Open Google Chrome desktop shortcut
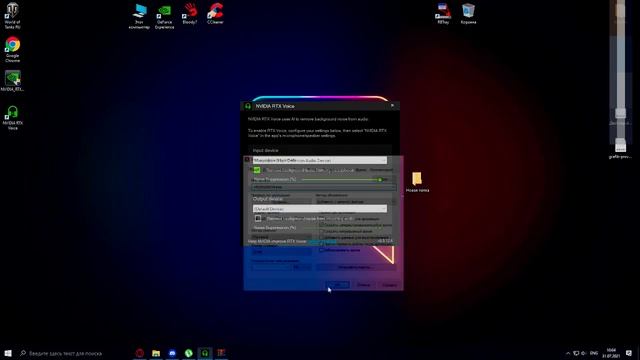 coord(12,49)
